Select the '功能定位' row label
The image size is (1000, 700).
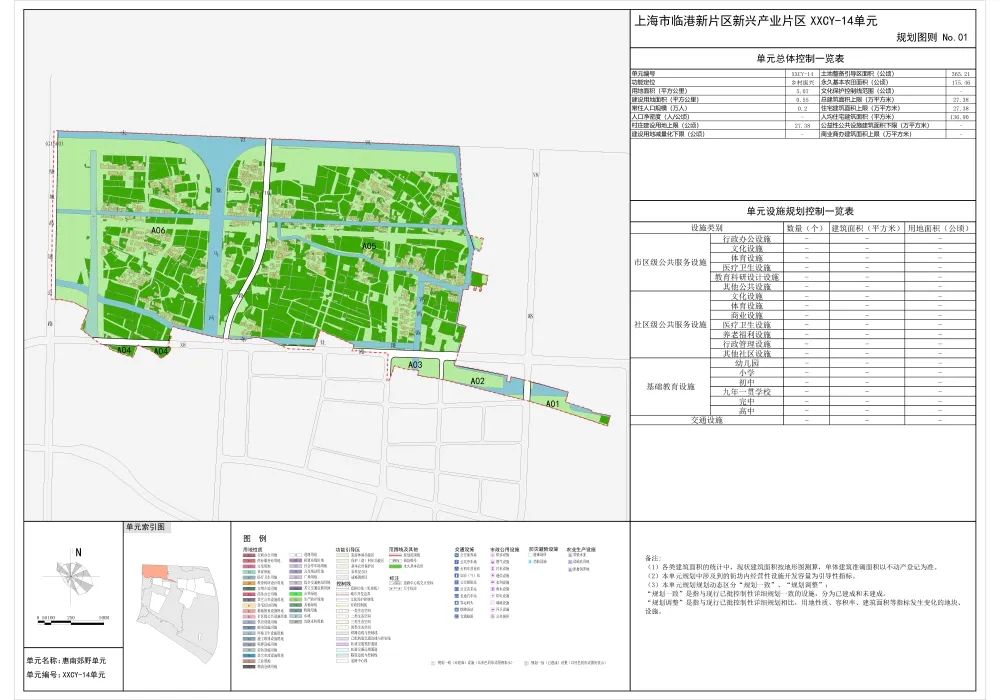(643, 82)
